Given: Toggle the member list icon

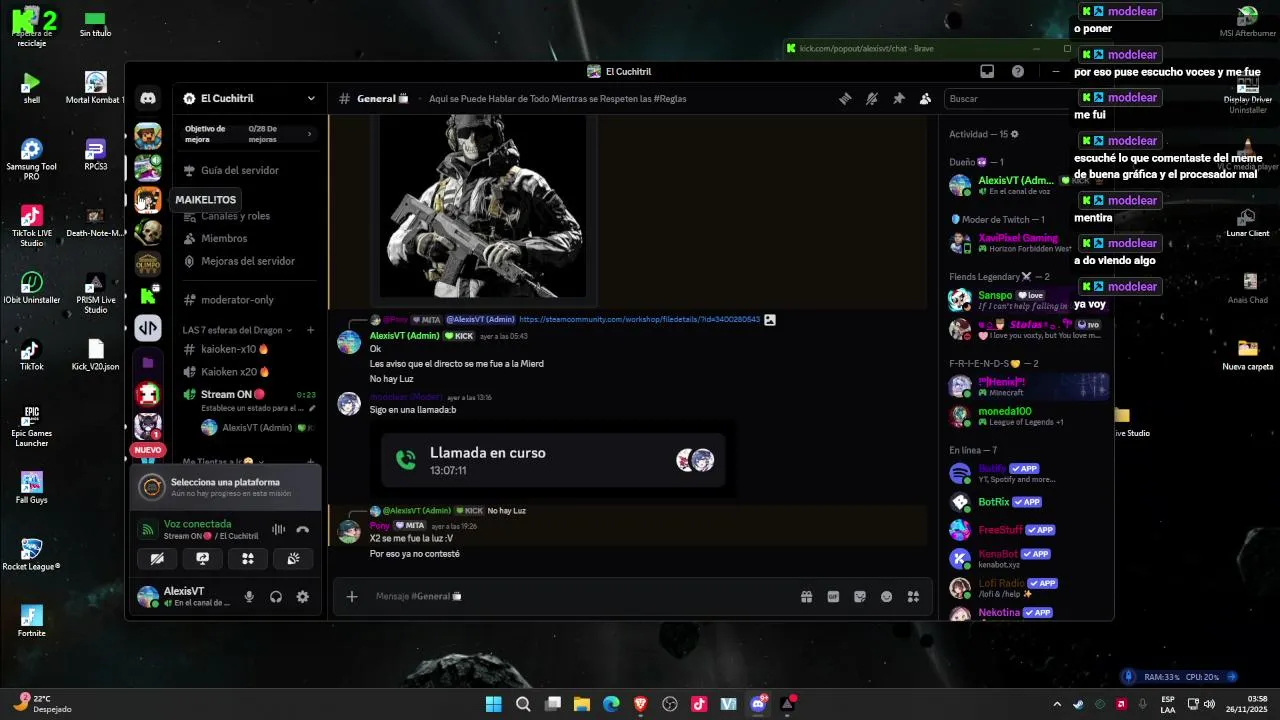Looking at the screenshot, I should click(925, 99).
